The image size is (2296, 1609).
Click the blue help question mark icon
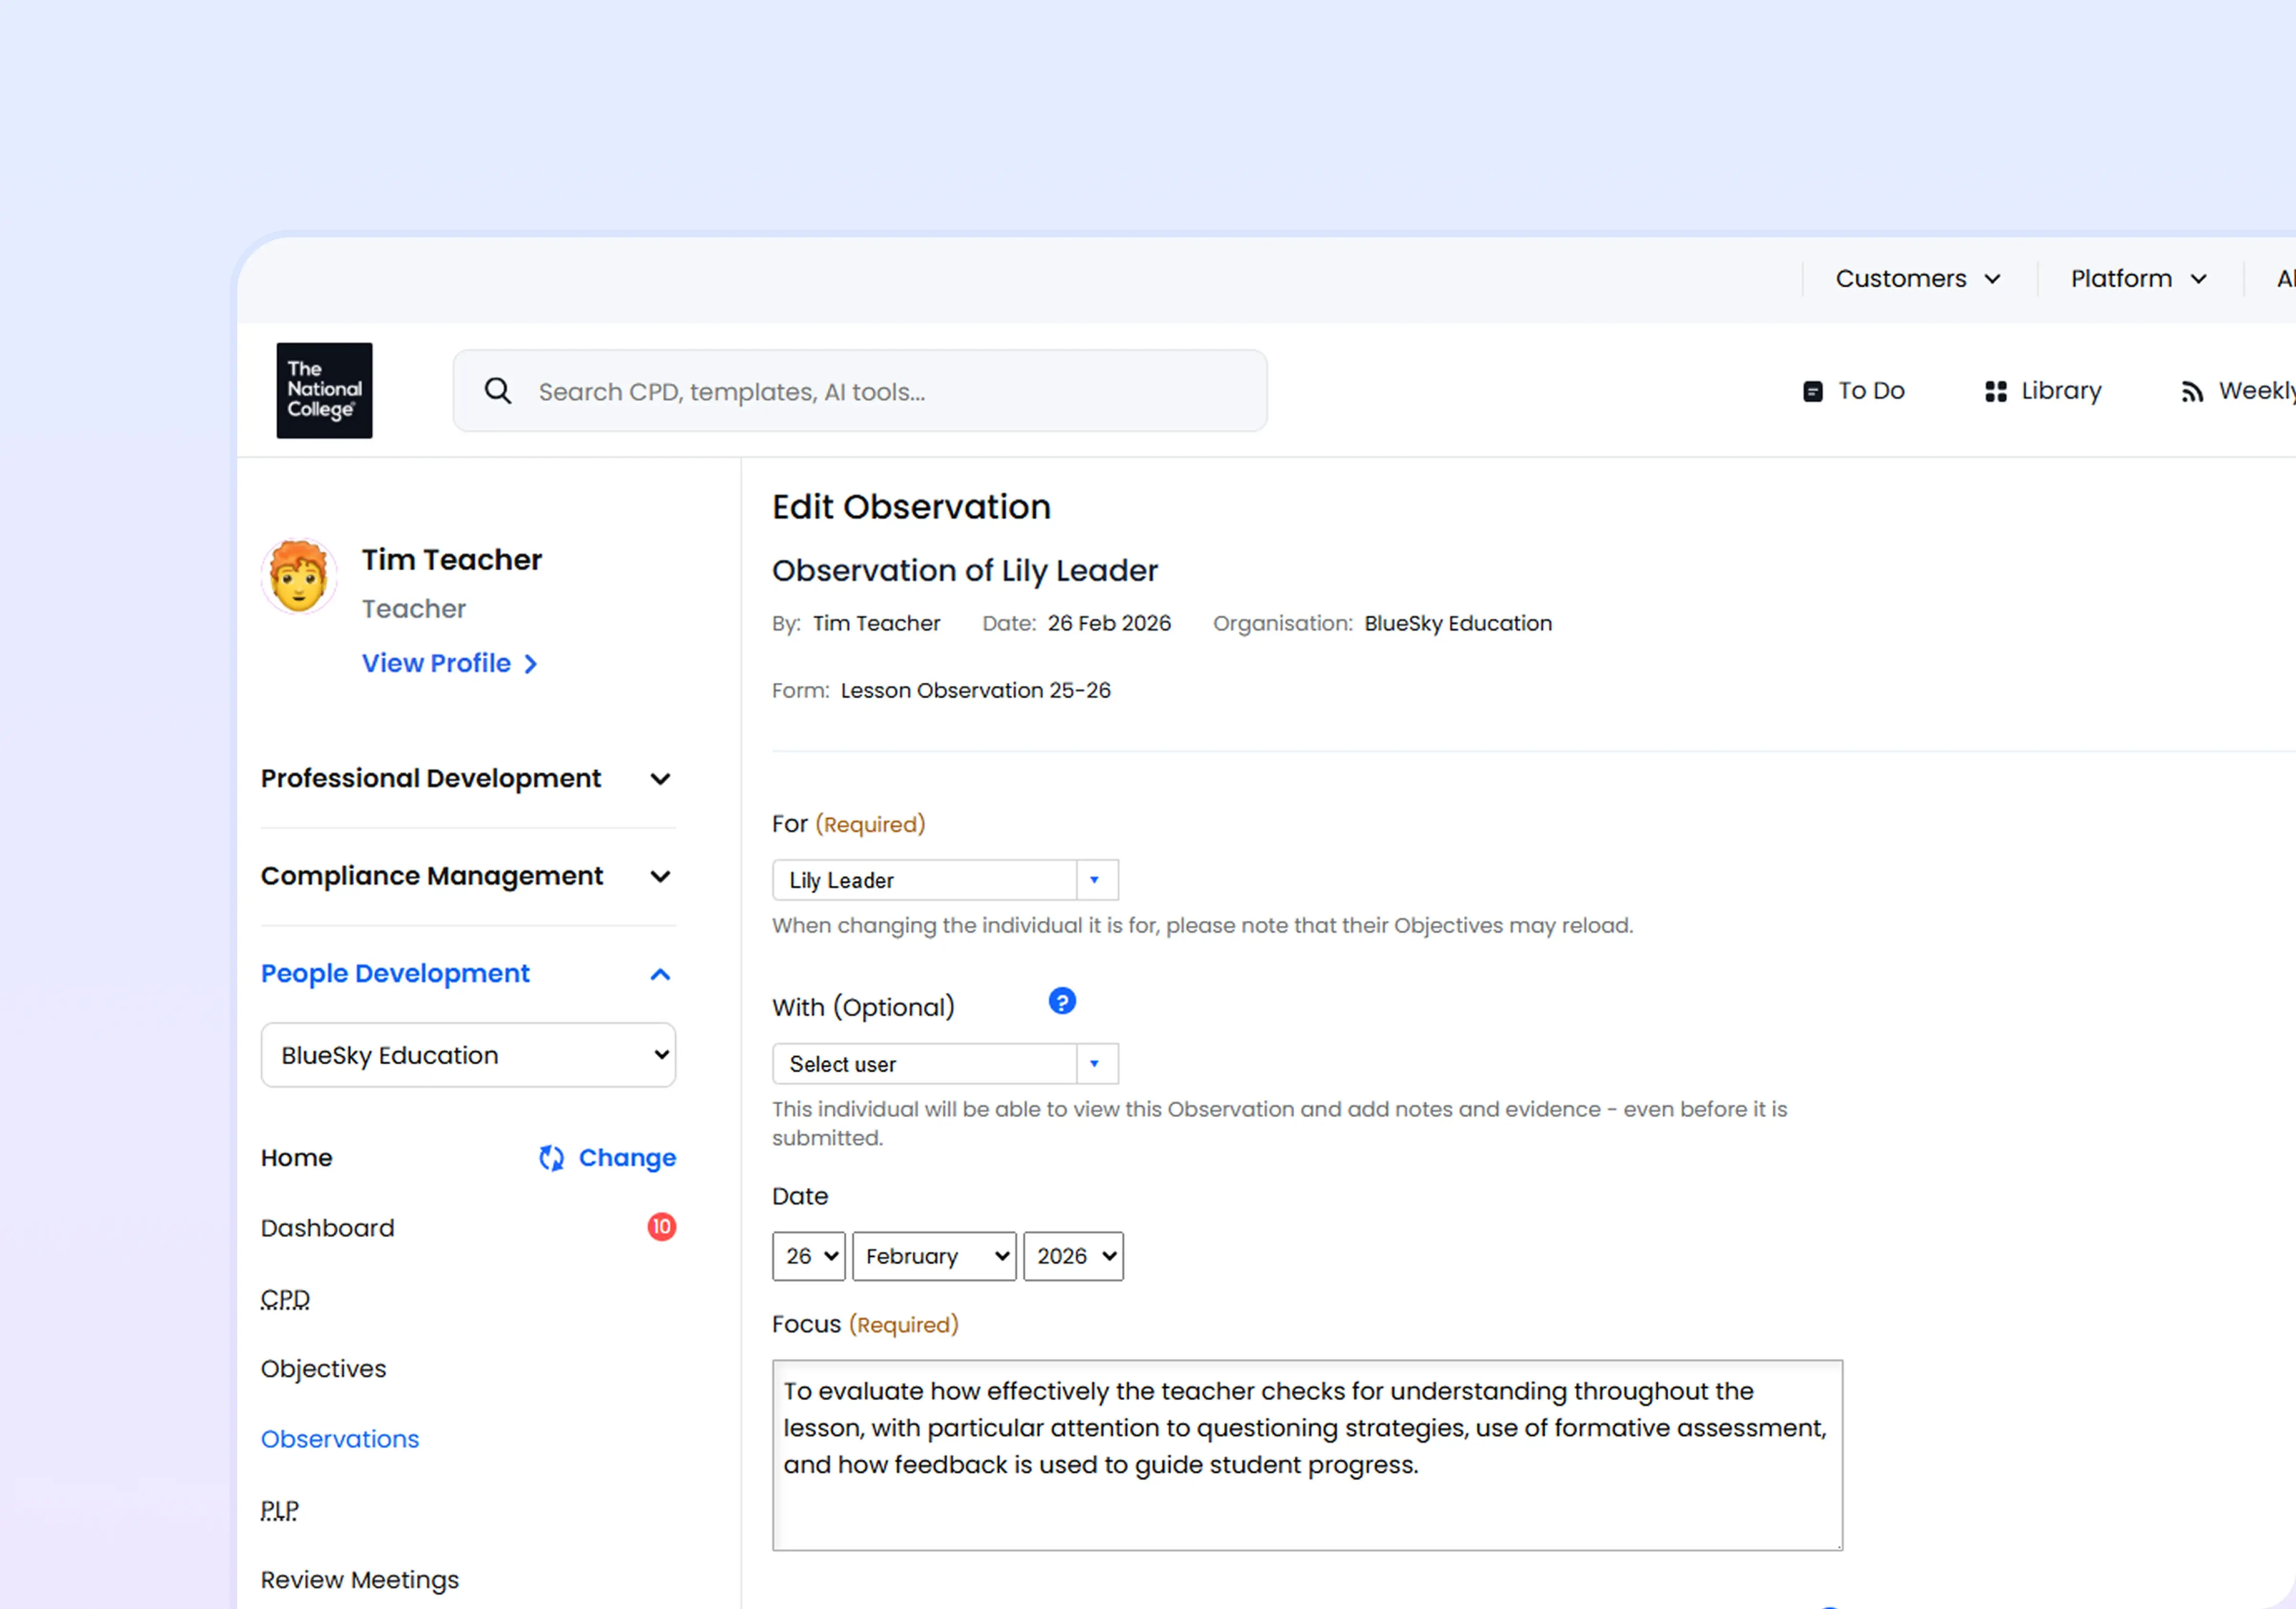click(1062, 1001)
